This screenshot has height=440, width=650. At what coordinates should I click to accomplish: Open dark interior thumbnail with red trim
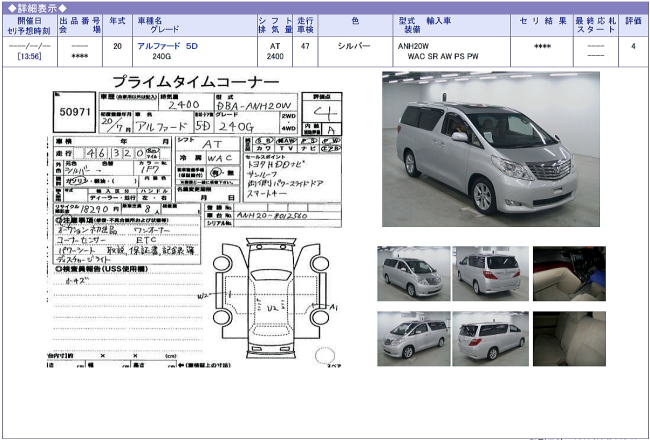(x=569, y=273)
